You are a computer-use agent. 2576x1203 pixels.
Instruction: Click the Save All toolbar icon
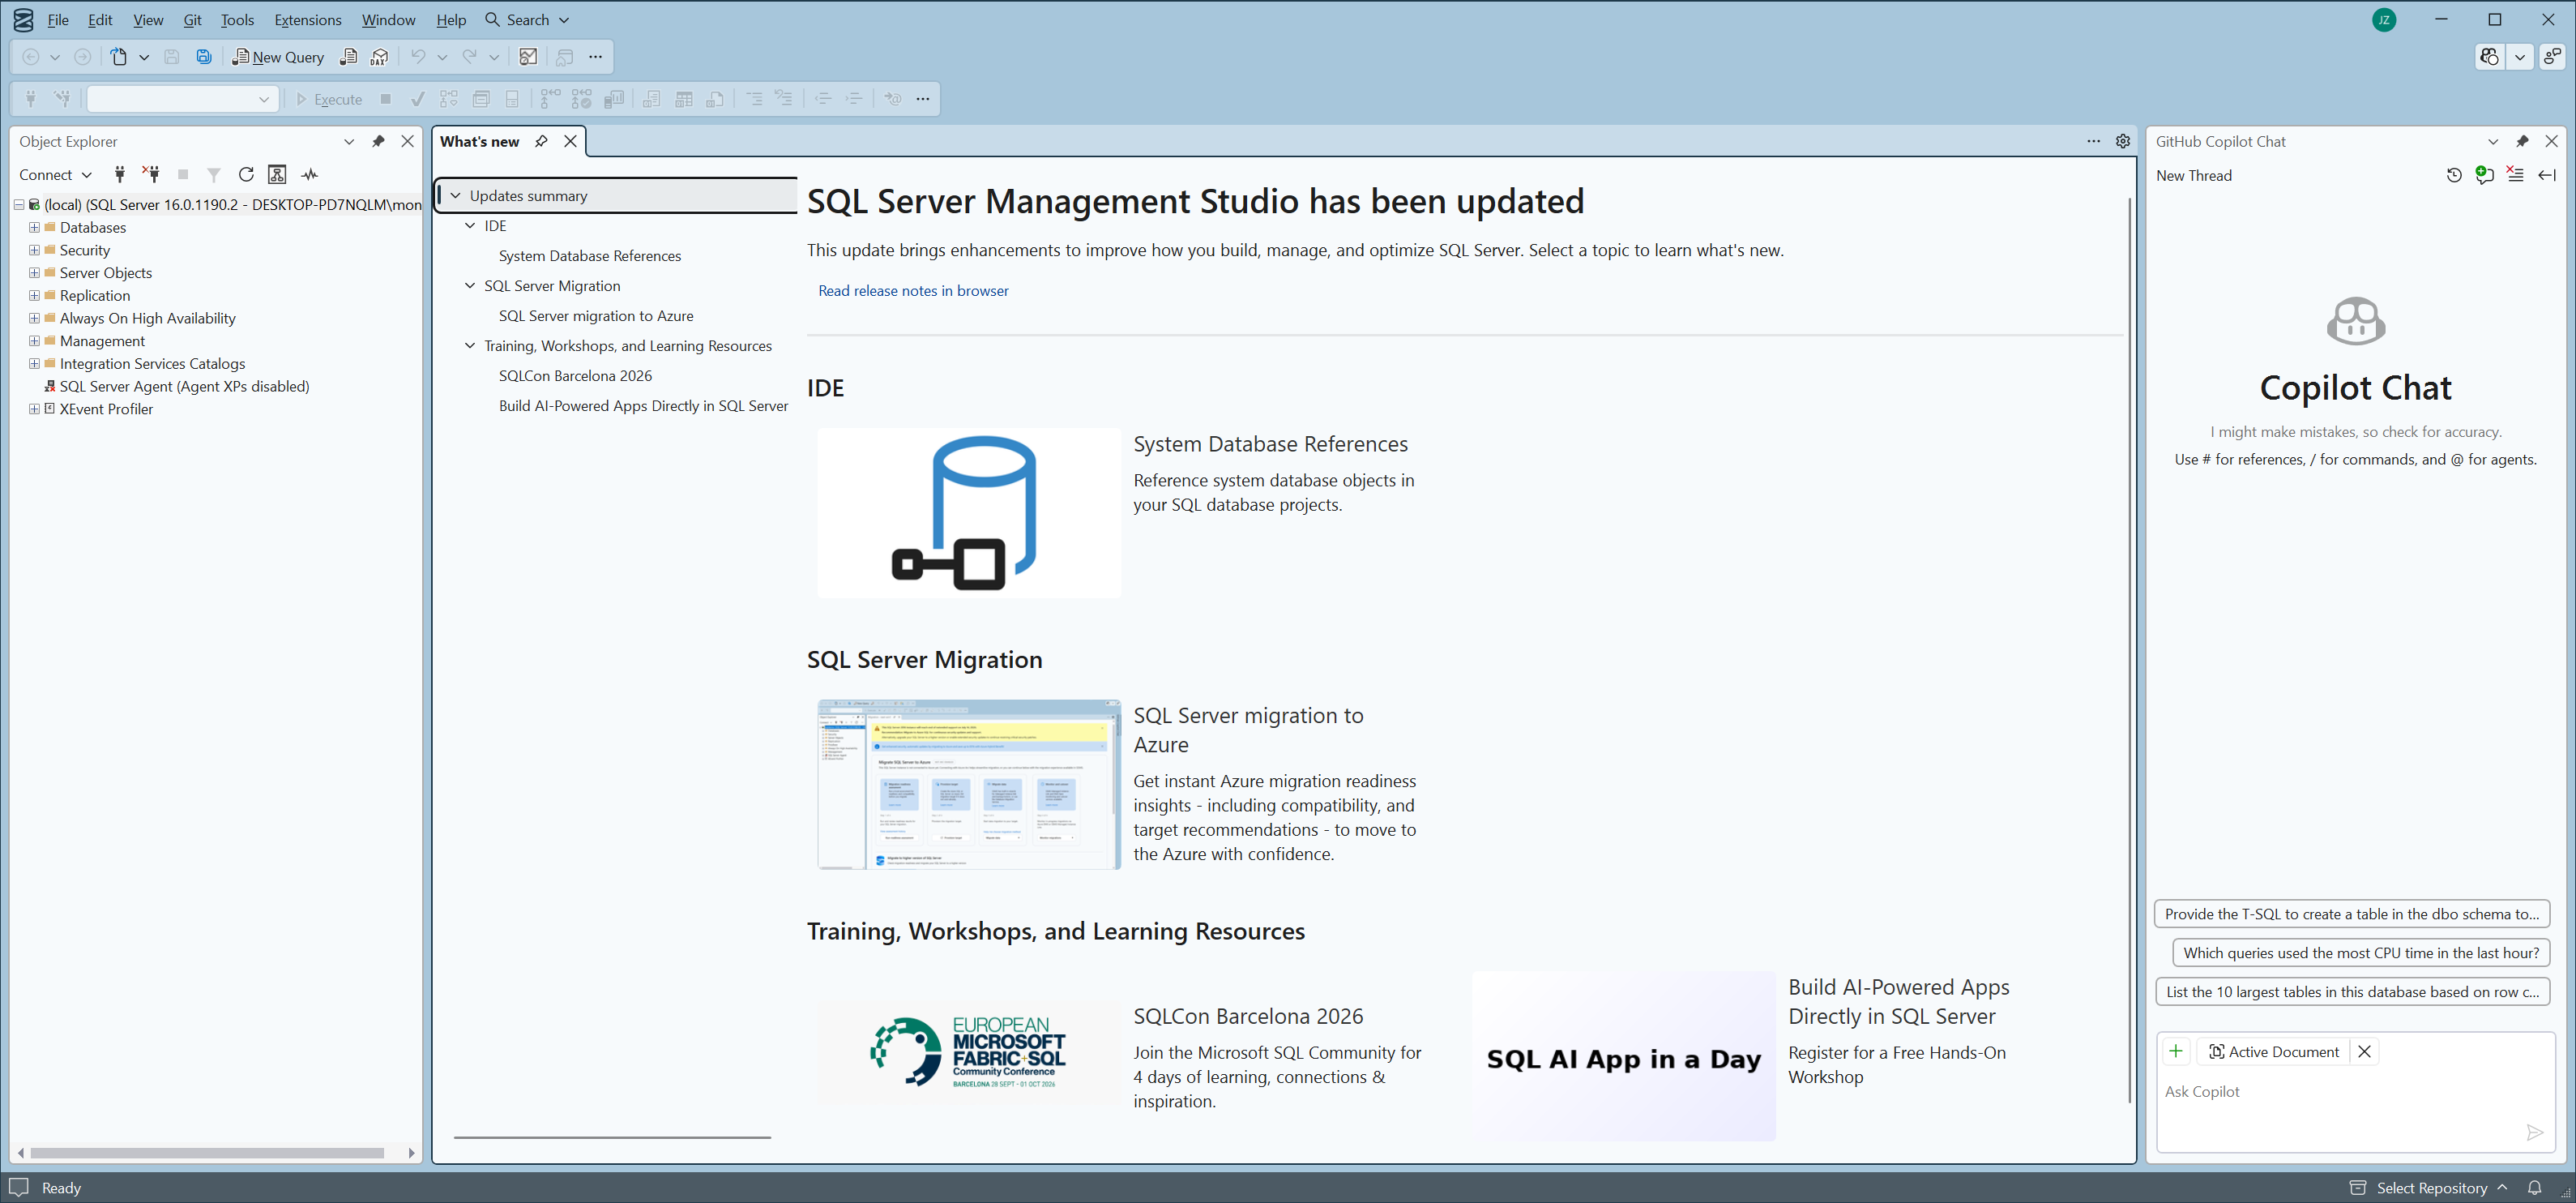(204, 57)
